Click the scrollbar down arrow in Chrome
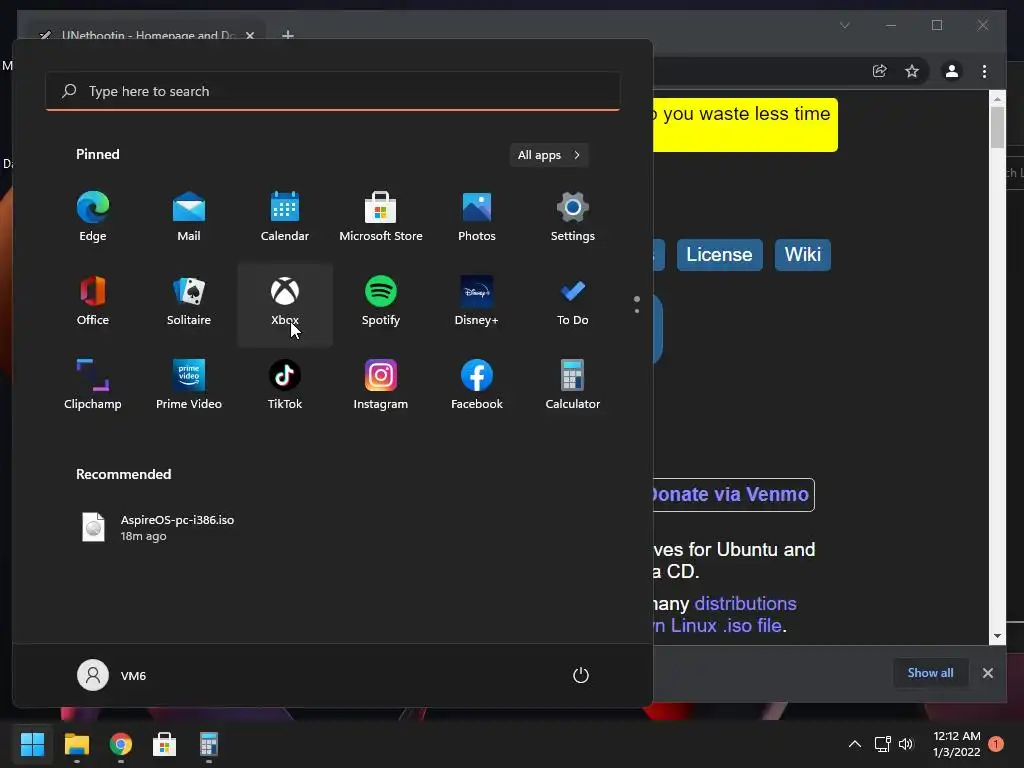 pos(997,636)
